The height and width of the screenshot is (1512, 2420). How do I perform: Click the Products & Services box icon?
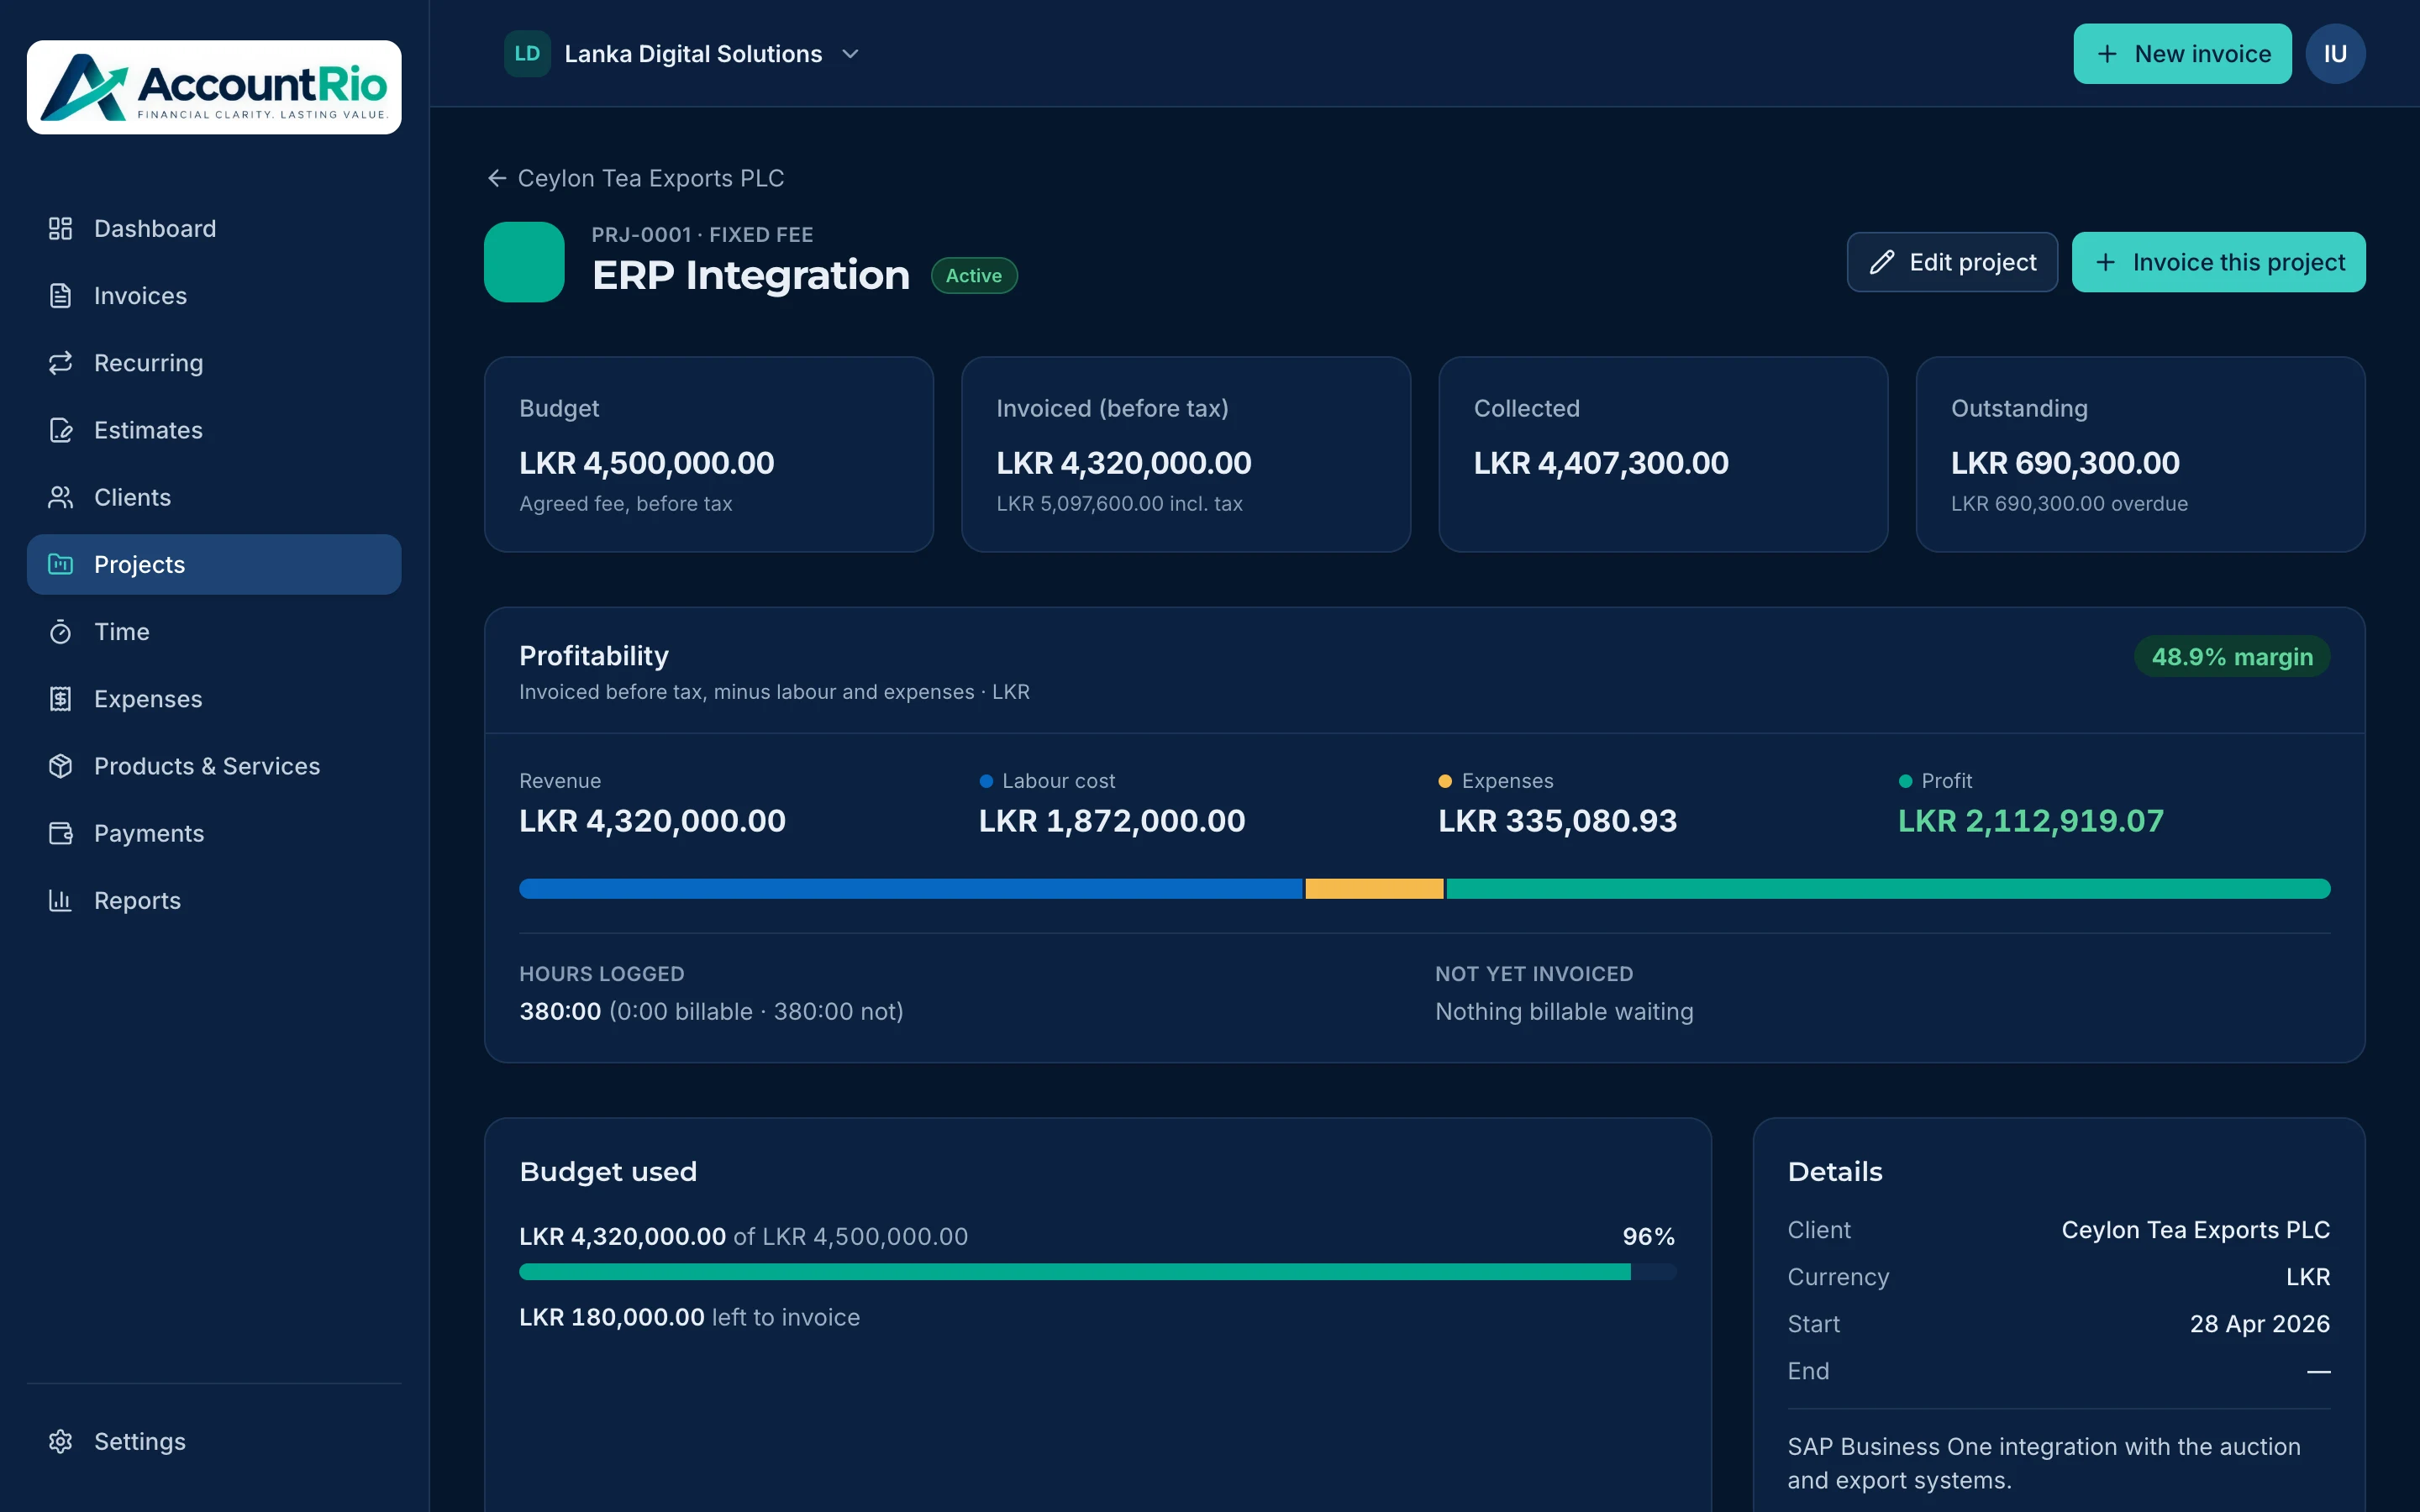[x=60, y=766]
